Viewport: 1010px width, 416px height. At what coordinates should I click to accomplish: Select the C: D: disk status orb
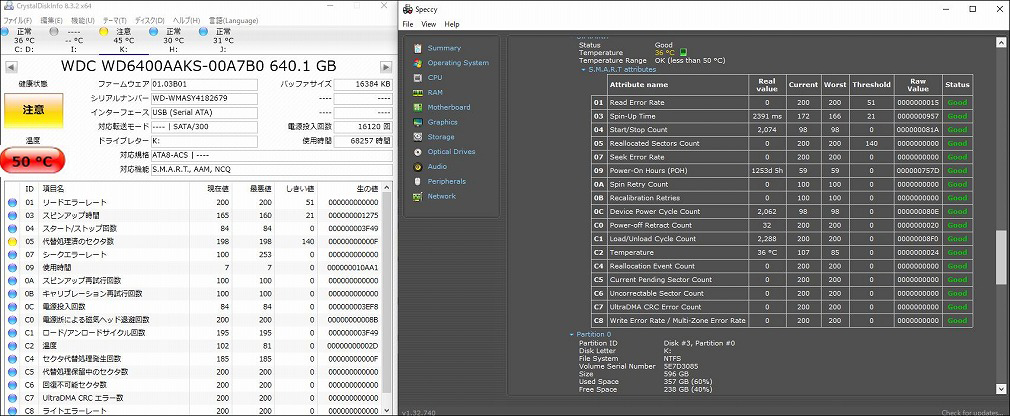point(5,31)
